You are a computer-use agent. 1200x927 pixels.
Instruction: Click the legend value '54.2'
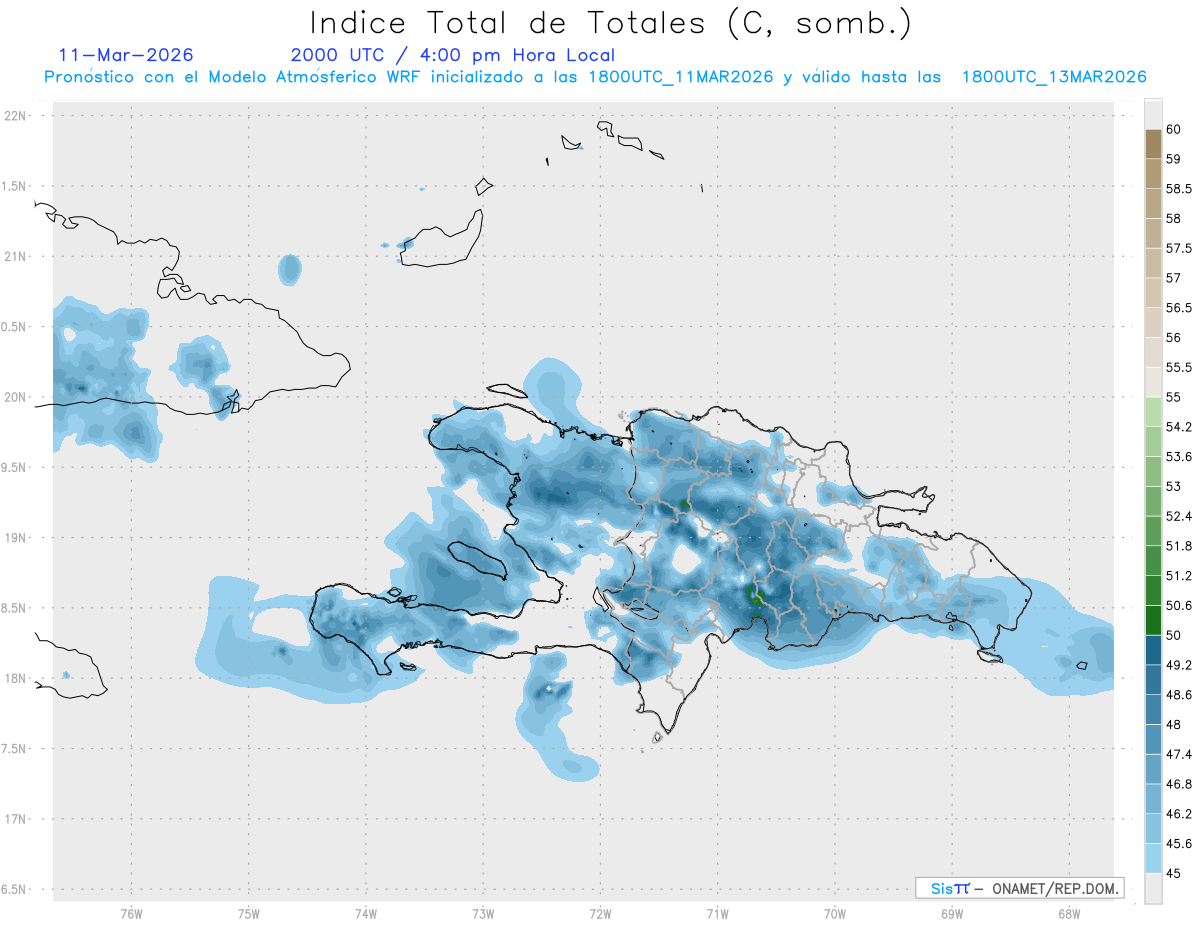click(1178, 427)
